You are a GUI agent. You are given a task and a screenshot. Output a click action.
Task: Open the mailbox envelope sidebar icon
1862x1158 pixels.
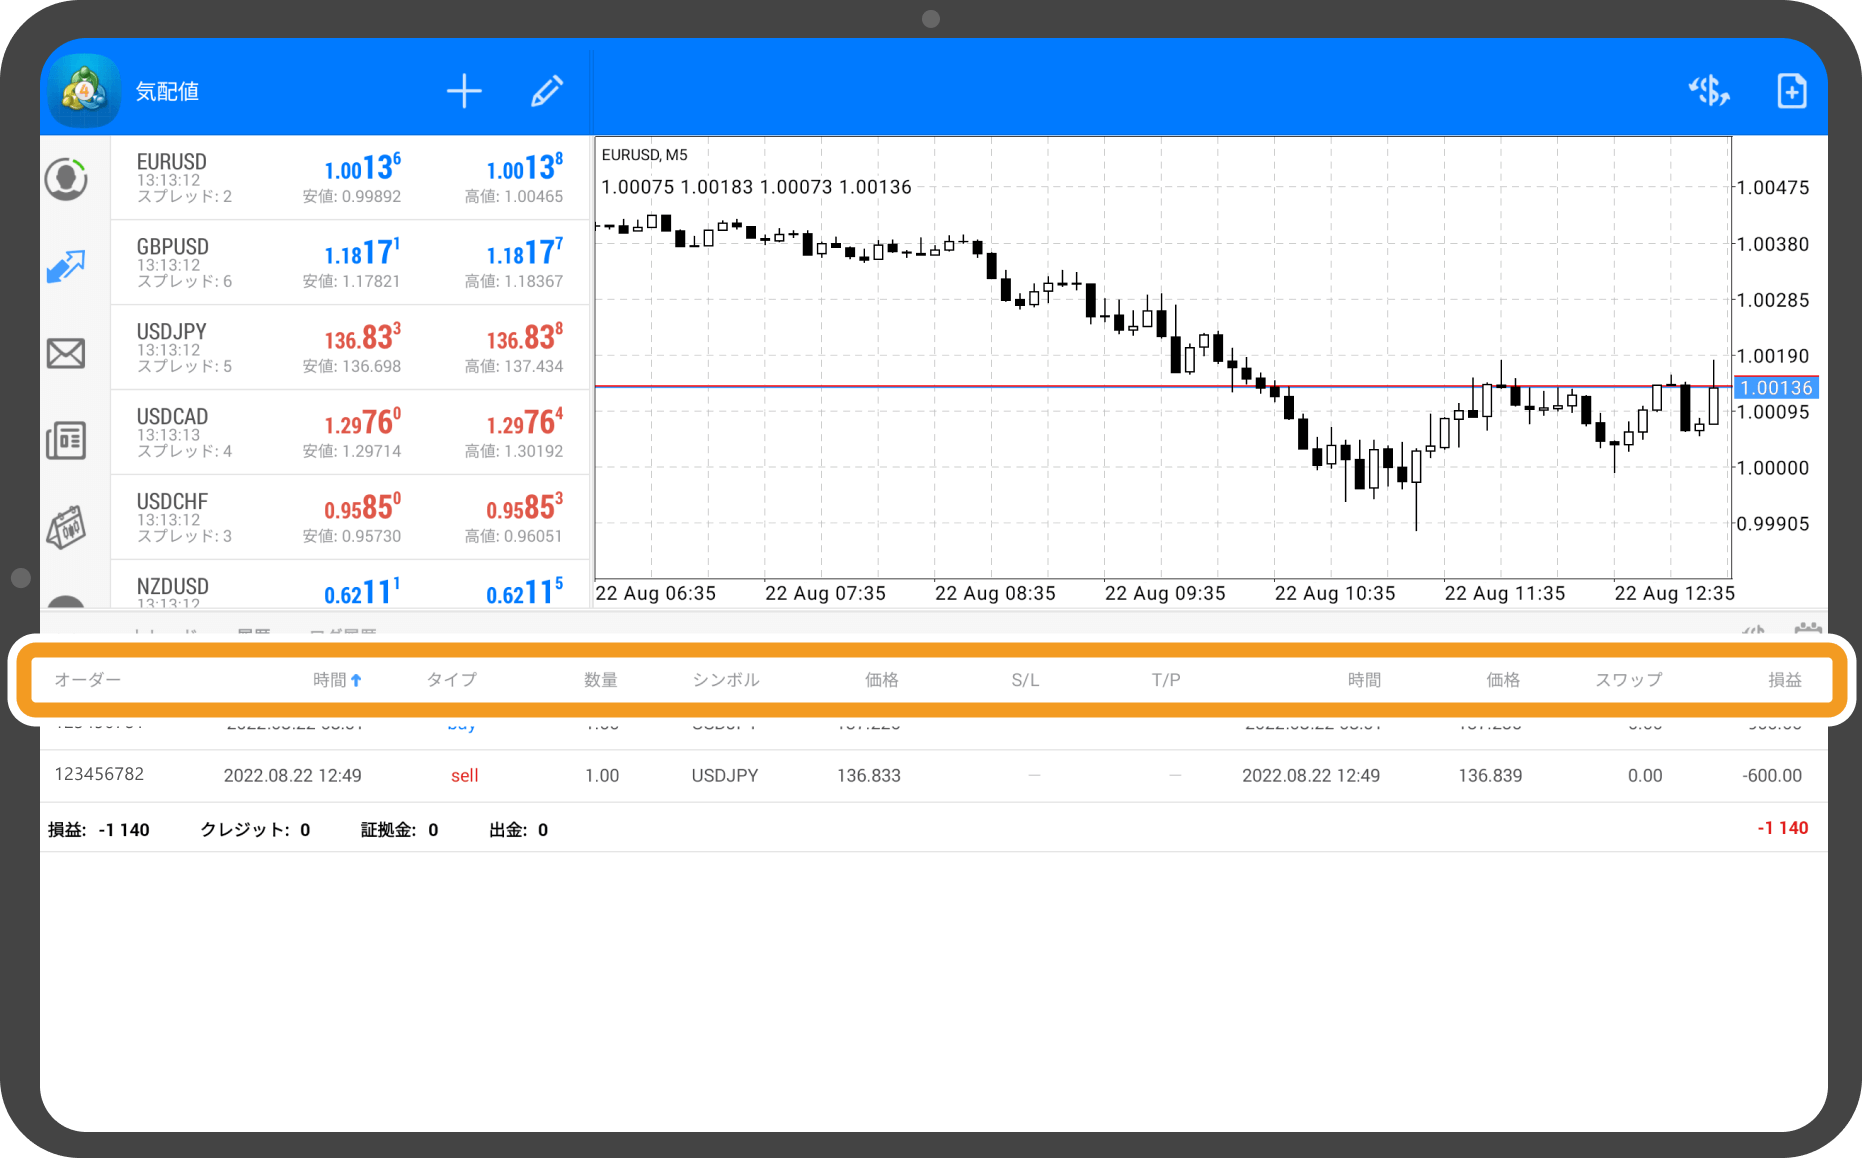point(66,353)
